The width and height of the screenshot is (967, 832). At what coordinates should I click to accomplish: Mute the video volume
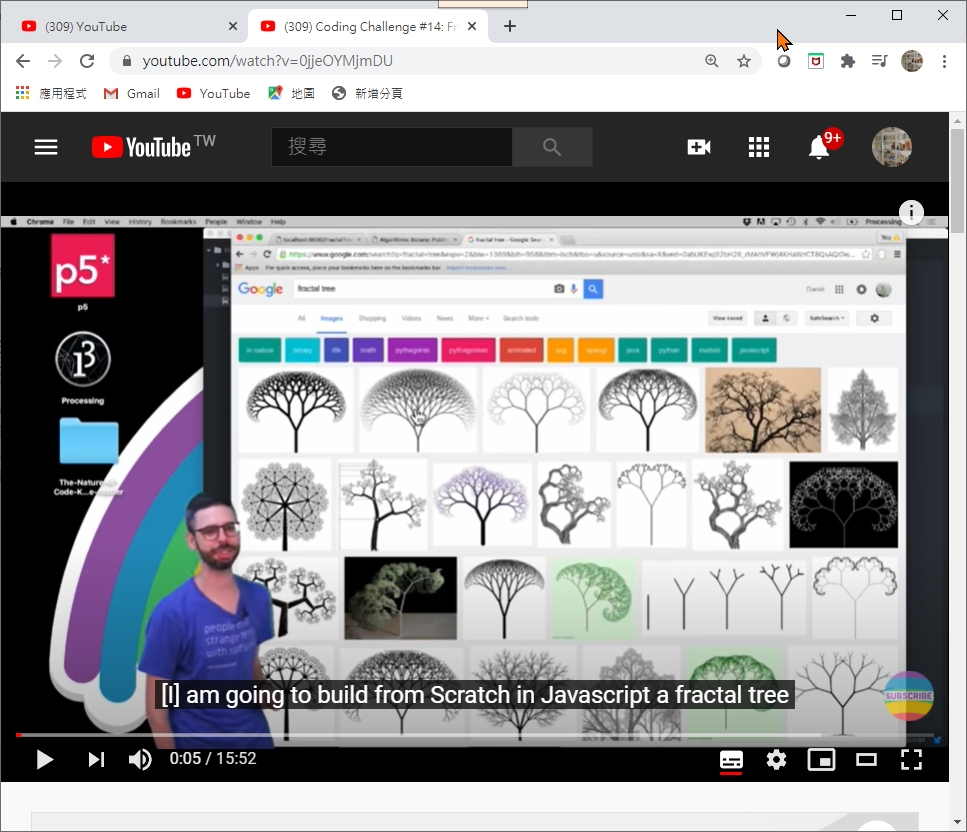140,759
